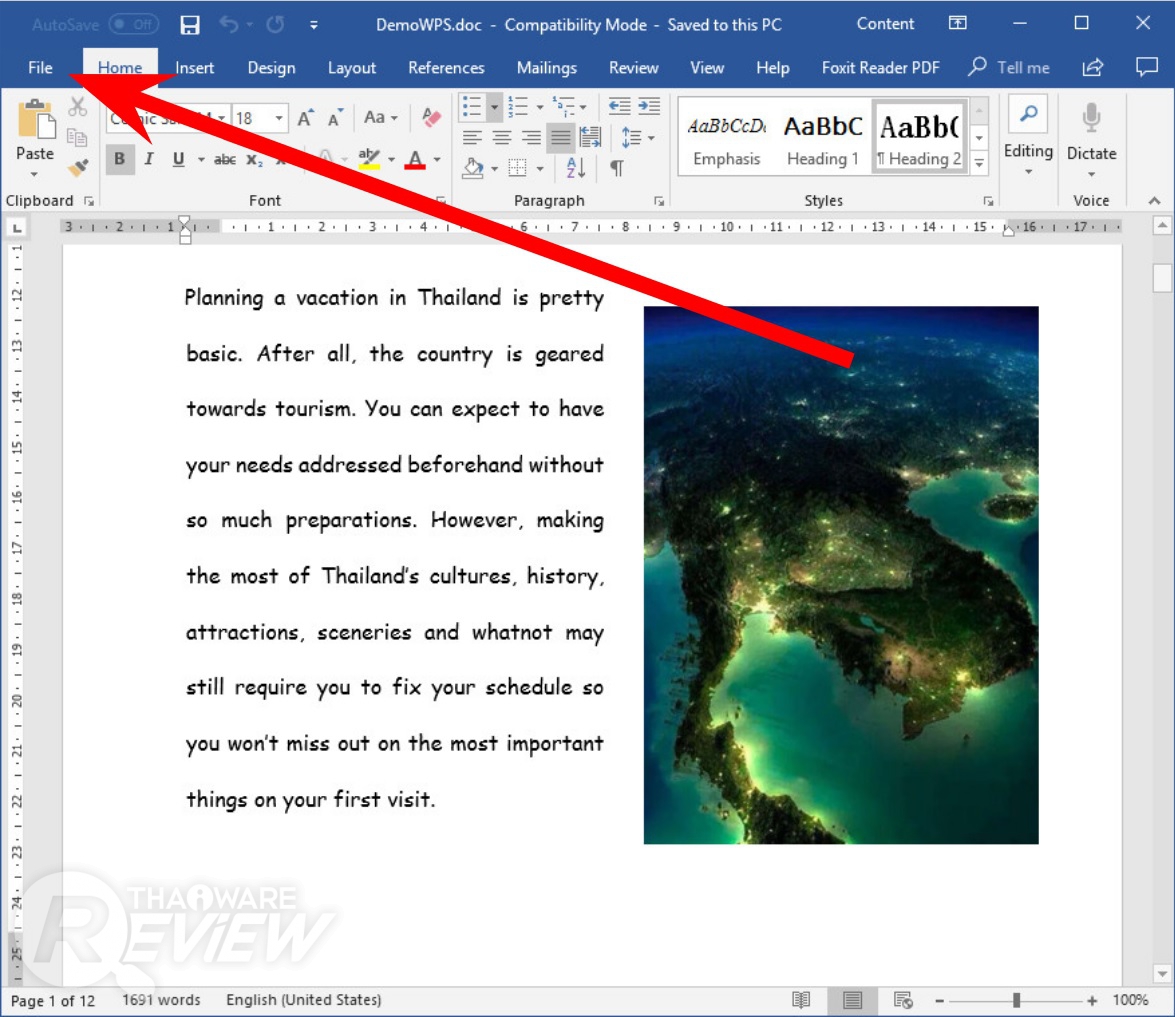The width and height of the screenshot is (1175, 1017).
Task: Click the Sort A-Z icon
Action: click(576, 167)
